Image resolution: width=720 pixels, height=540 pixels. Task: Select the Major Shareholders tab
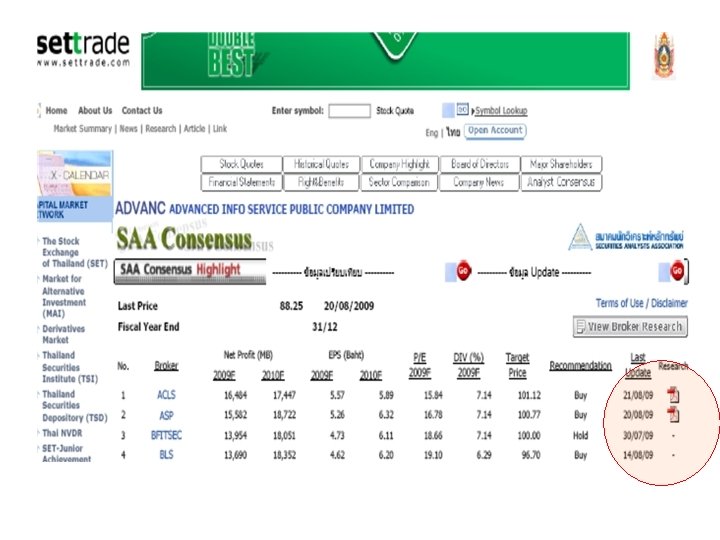pyautogui.click(x=561, y=164)
